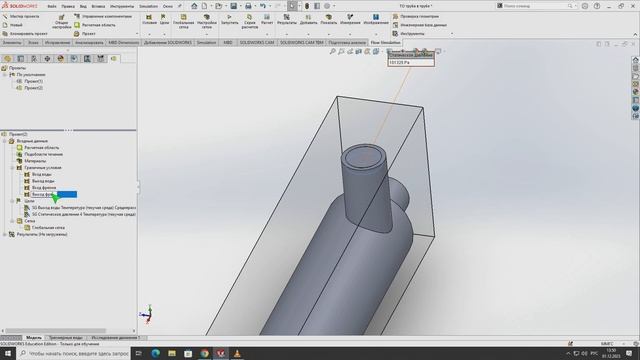Switch to the Добавления SOLIDWORKS tab
Screen dimensions: 640x360
[167, 42]
